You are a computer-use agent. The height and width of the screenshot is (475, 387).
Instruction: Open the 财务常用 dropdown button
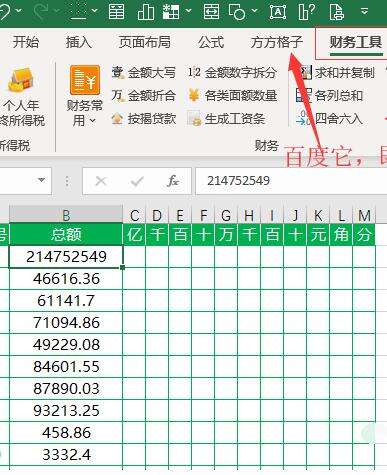point(85,96)
